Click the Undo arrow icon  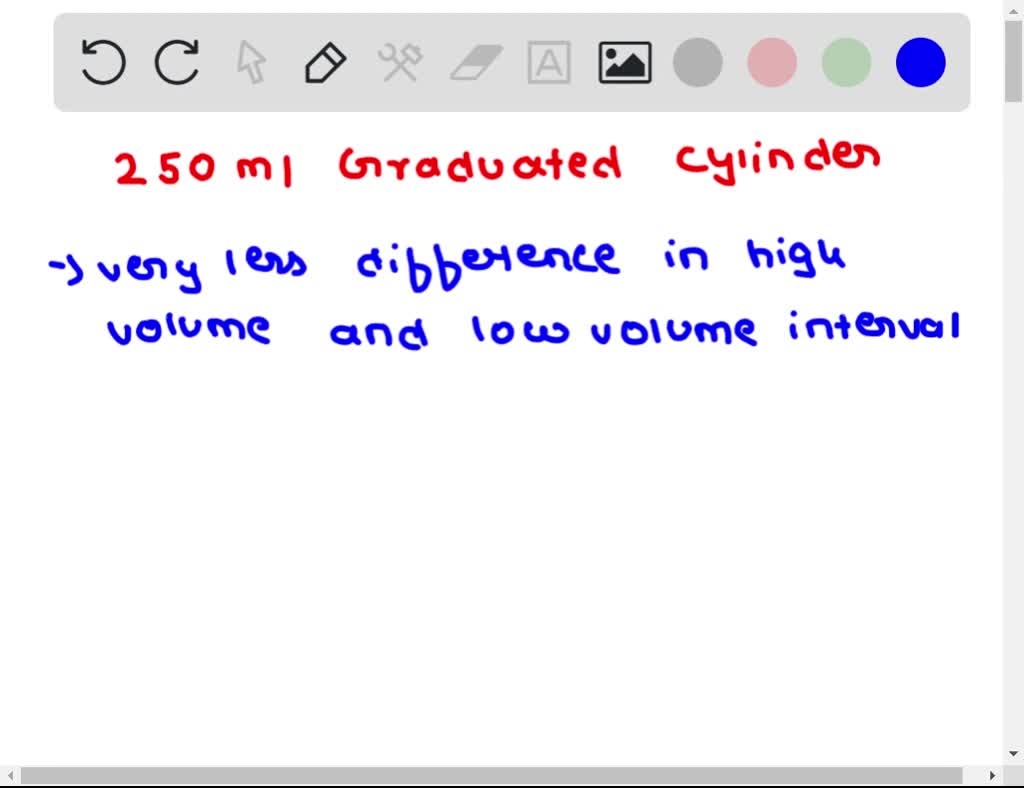pos(102,61)
